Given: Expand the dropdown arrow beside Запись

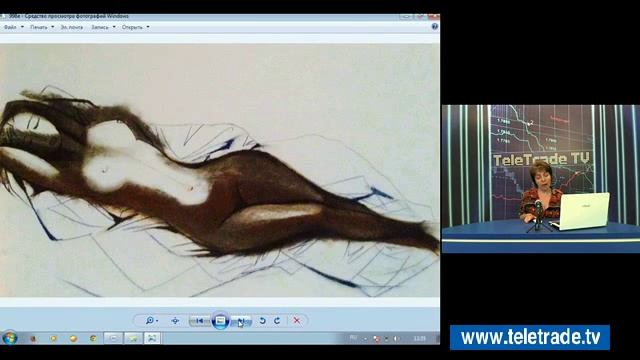Looking at the screenshot, I should tap(114, 27).
